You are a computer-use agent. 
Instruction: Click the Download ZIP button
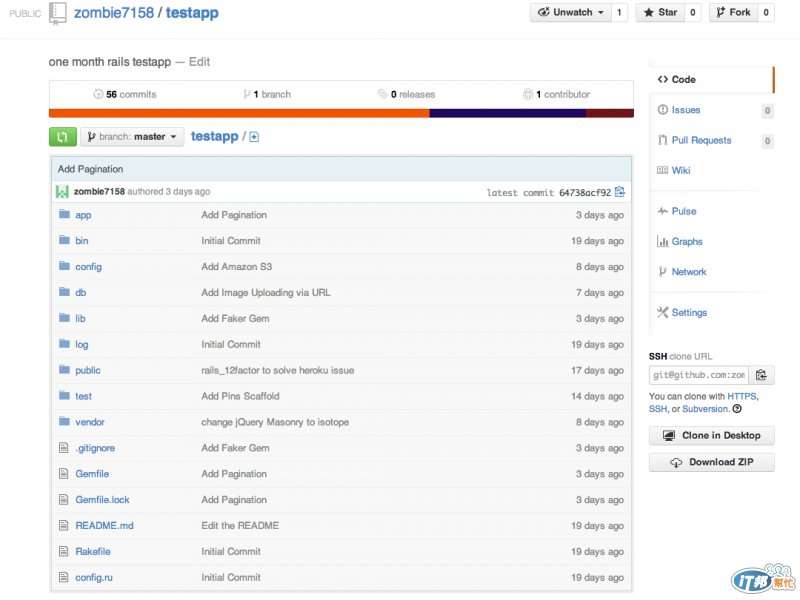pyautogui.click(x=712, y=462)
